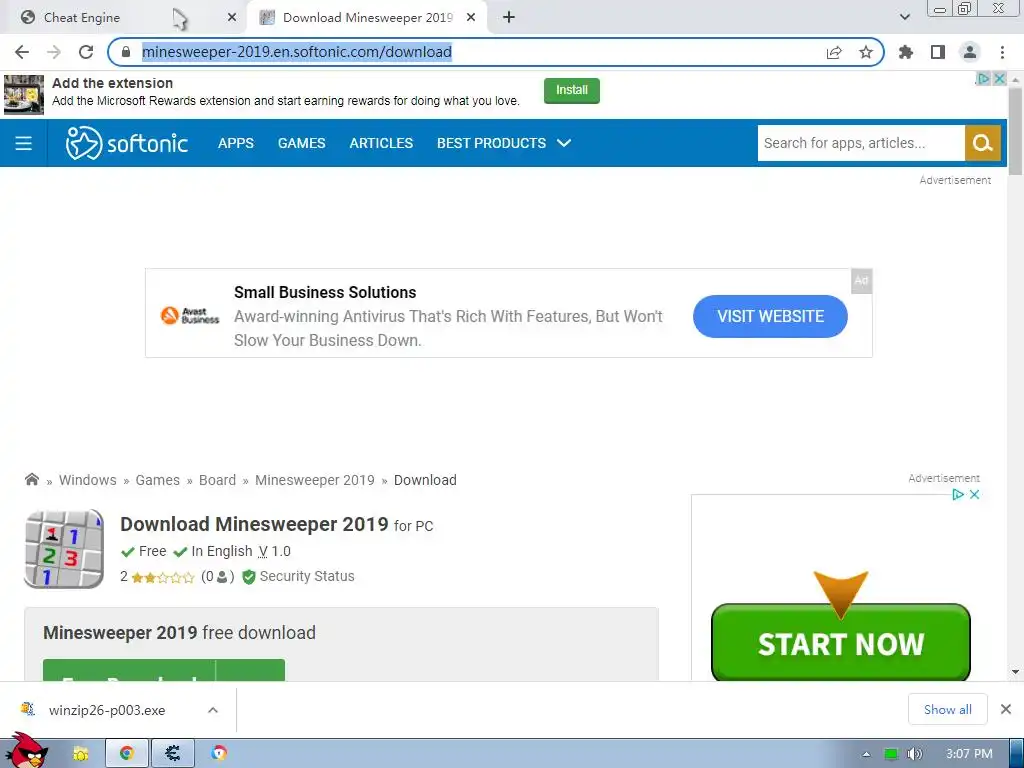Viewport: 1024px width, 768px height.
Task: Click the AdChoices icon above START NOW
Action: pos(958,494)
